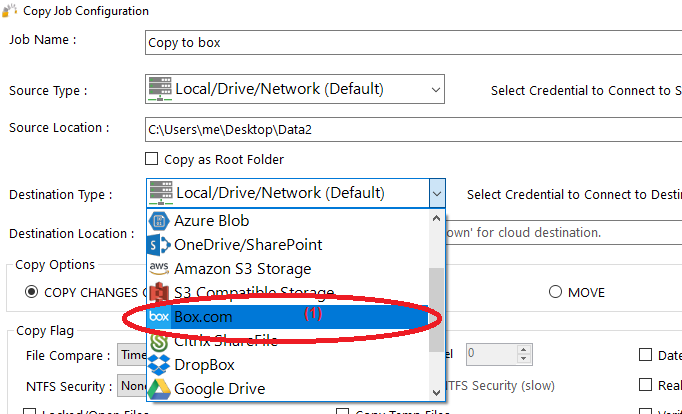Click the Job Name text field
This screenshot has height=414, width=682.
click(413, 43)
